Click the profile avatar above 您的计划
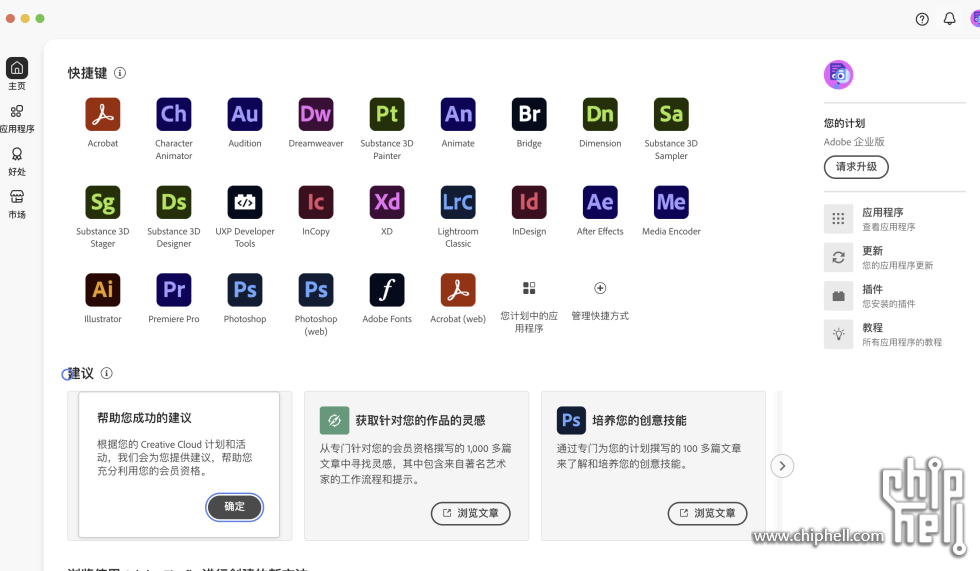Screen dimensions: 980x571 839,75
